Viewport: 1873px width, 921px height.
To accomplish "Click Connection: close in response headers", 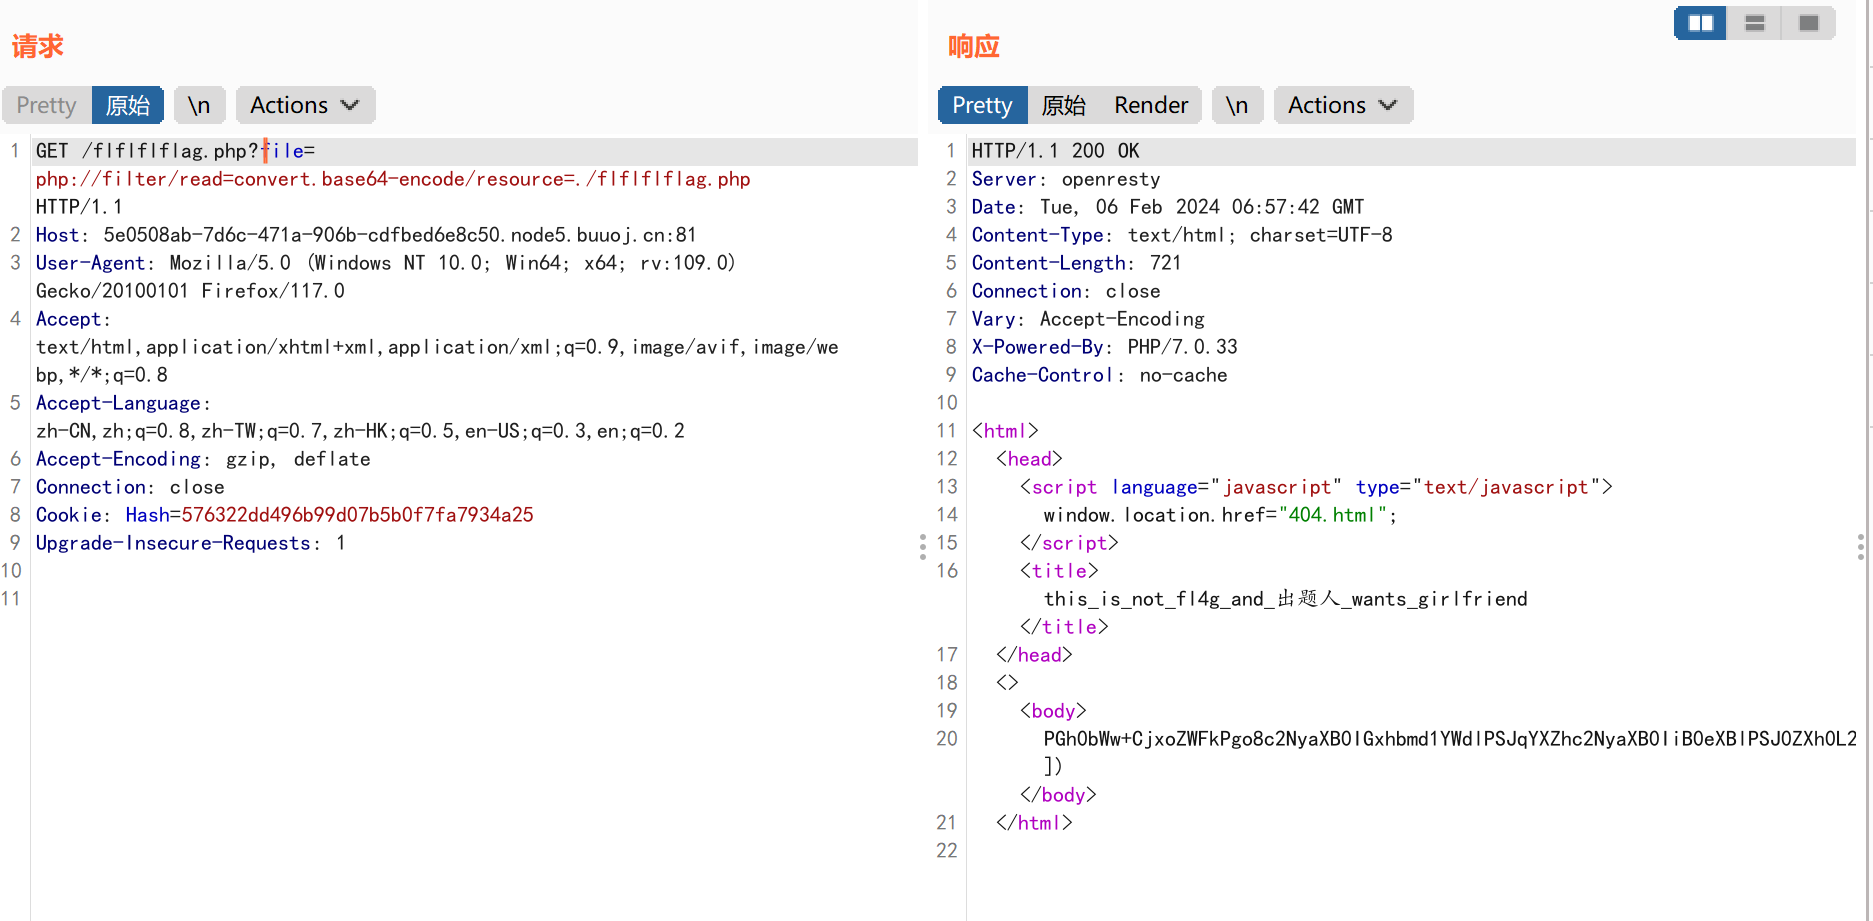I will click(1066, 291).
